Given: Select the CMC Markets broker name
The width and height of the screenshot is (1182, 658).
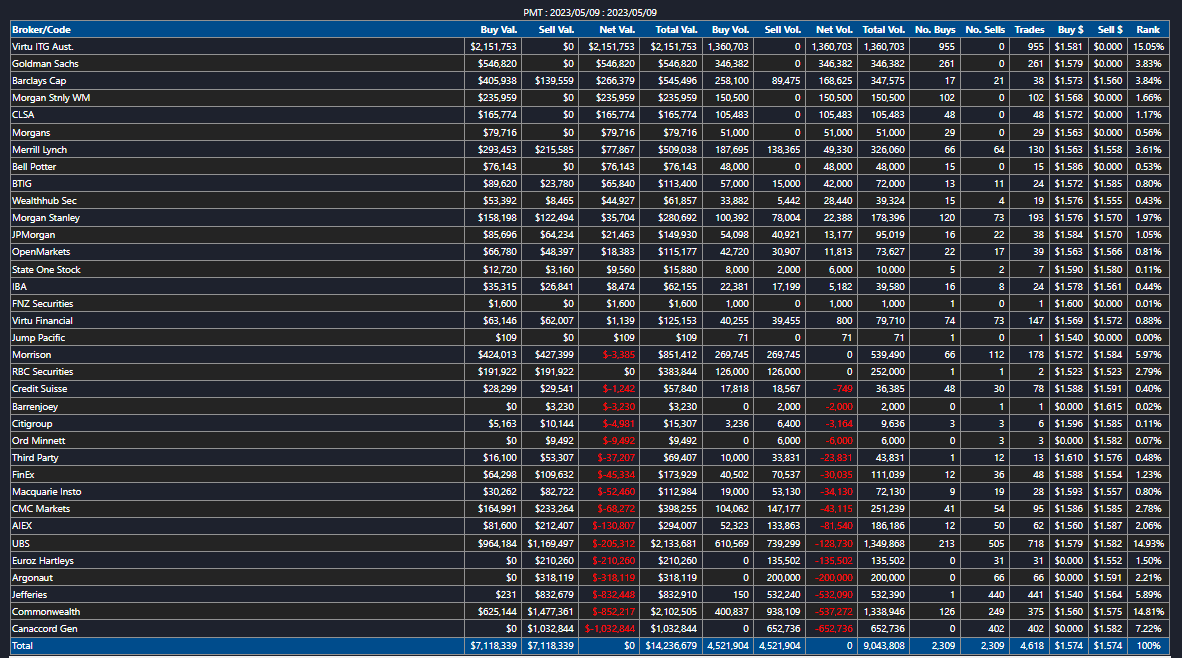Looking at the screenshot, I should click(x=41, y=509).
